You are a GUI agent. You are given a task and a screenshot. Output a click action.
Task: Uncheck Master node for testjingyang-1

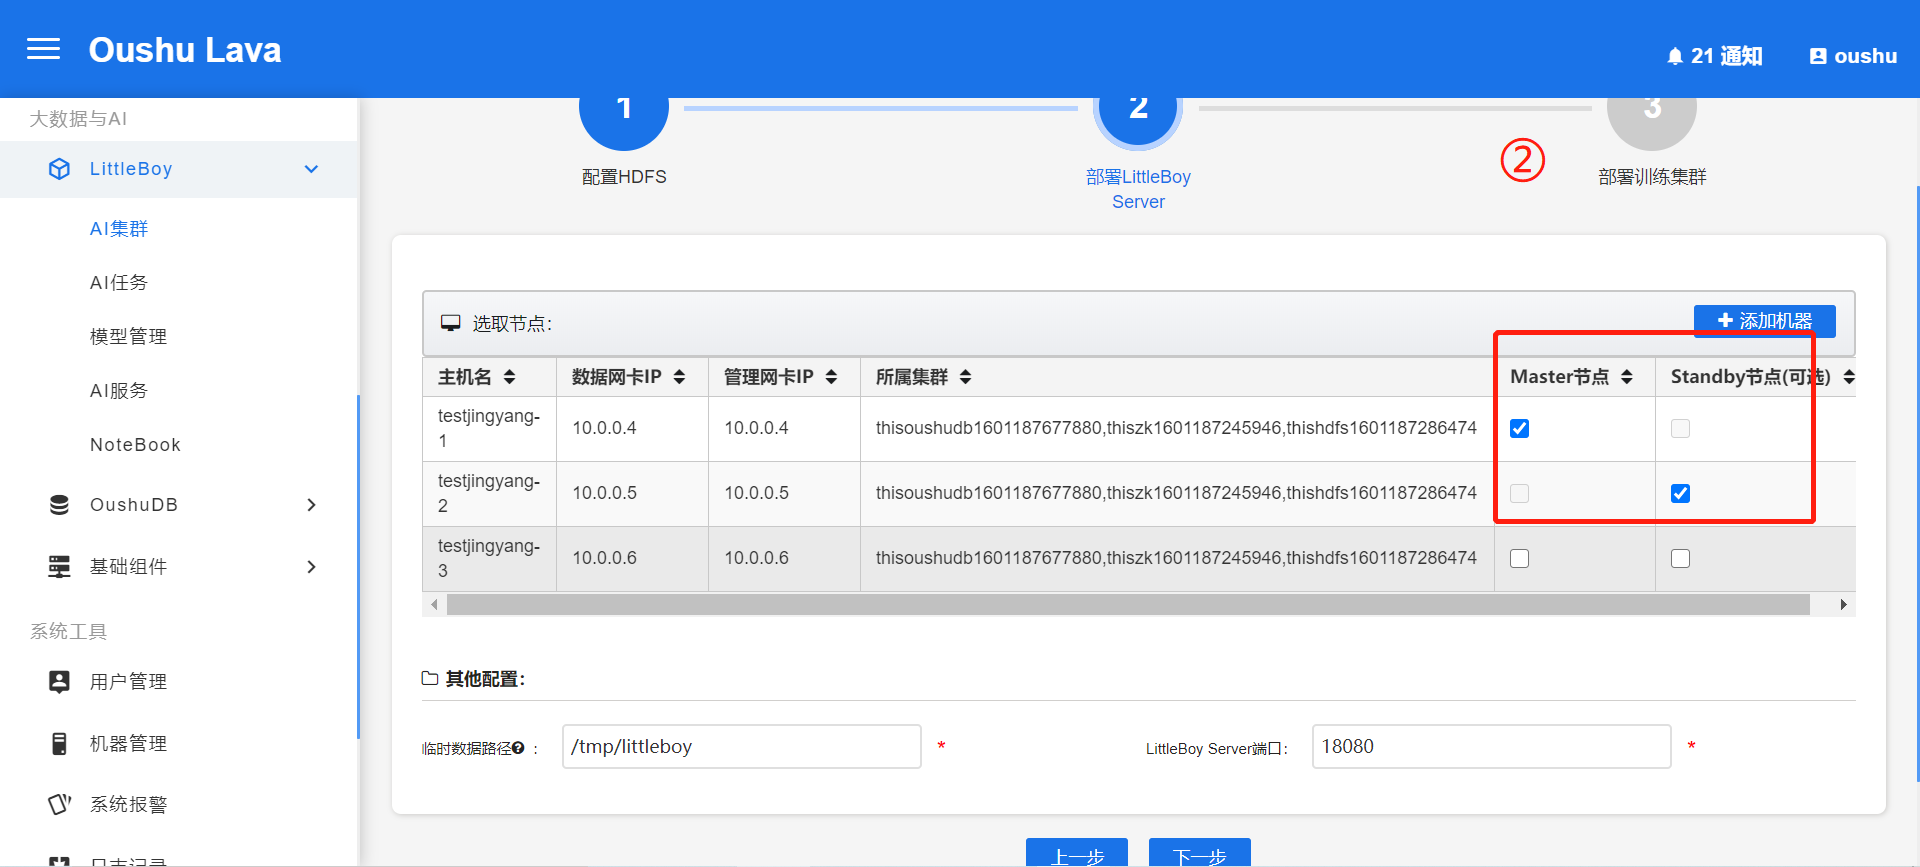point(1519,429)
